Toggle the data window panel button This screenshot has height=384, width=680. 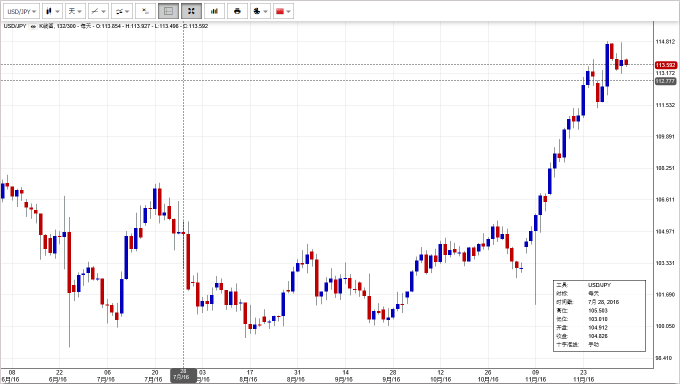click(168, 11)
